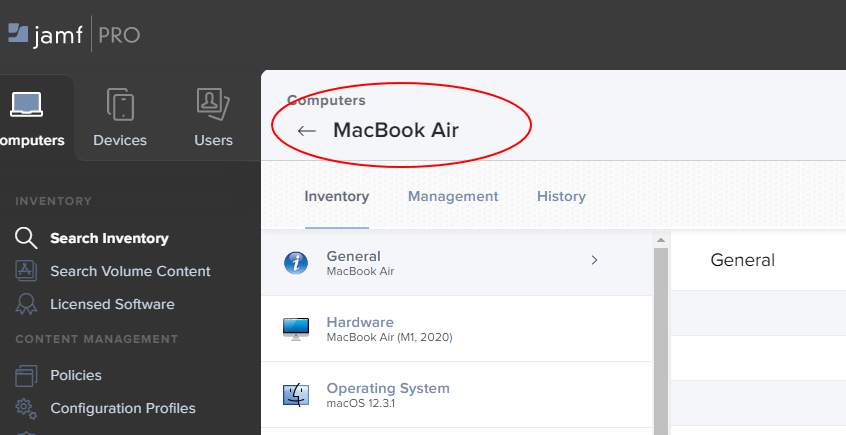Screen dimensions: 846x435
Task: Select the General inventory category label
Action: click(353, 256)
